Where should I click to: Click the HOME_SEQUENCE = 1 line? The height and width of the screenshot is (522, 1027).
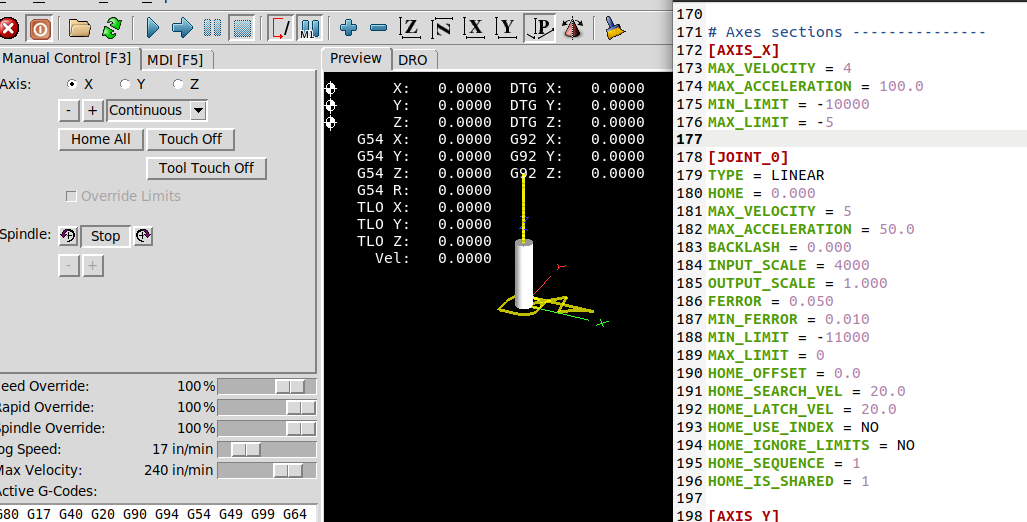tap(784, 463)
